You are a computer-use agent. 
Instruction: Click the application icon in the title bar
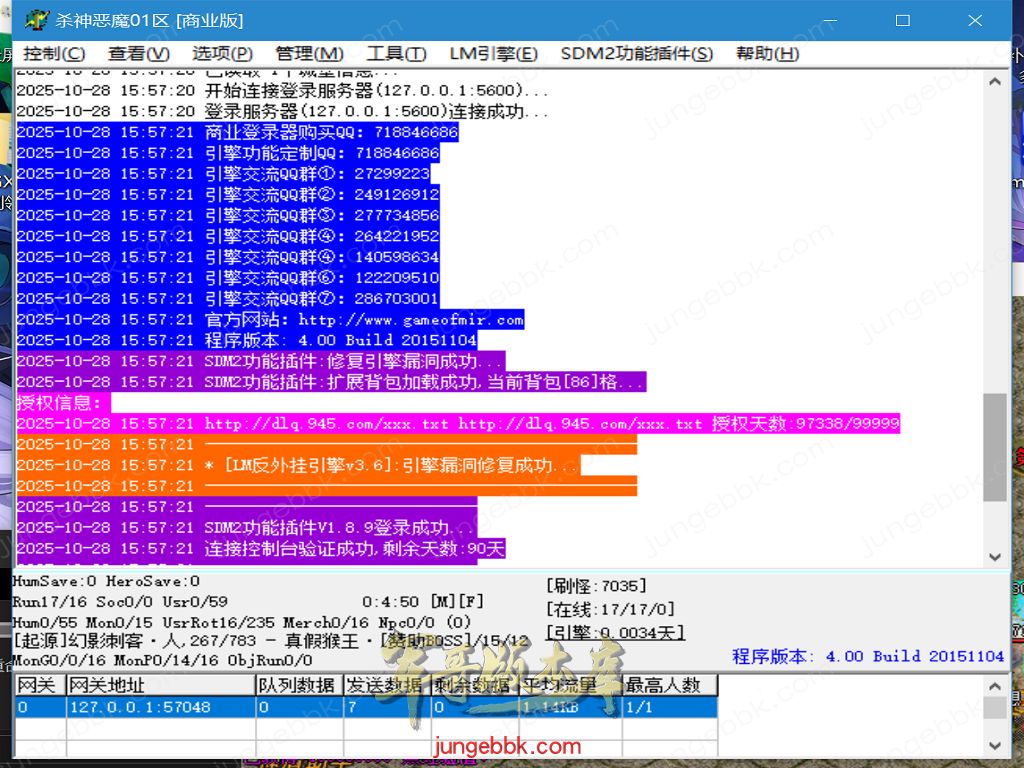coord(36,20)
